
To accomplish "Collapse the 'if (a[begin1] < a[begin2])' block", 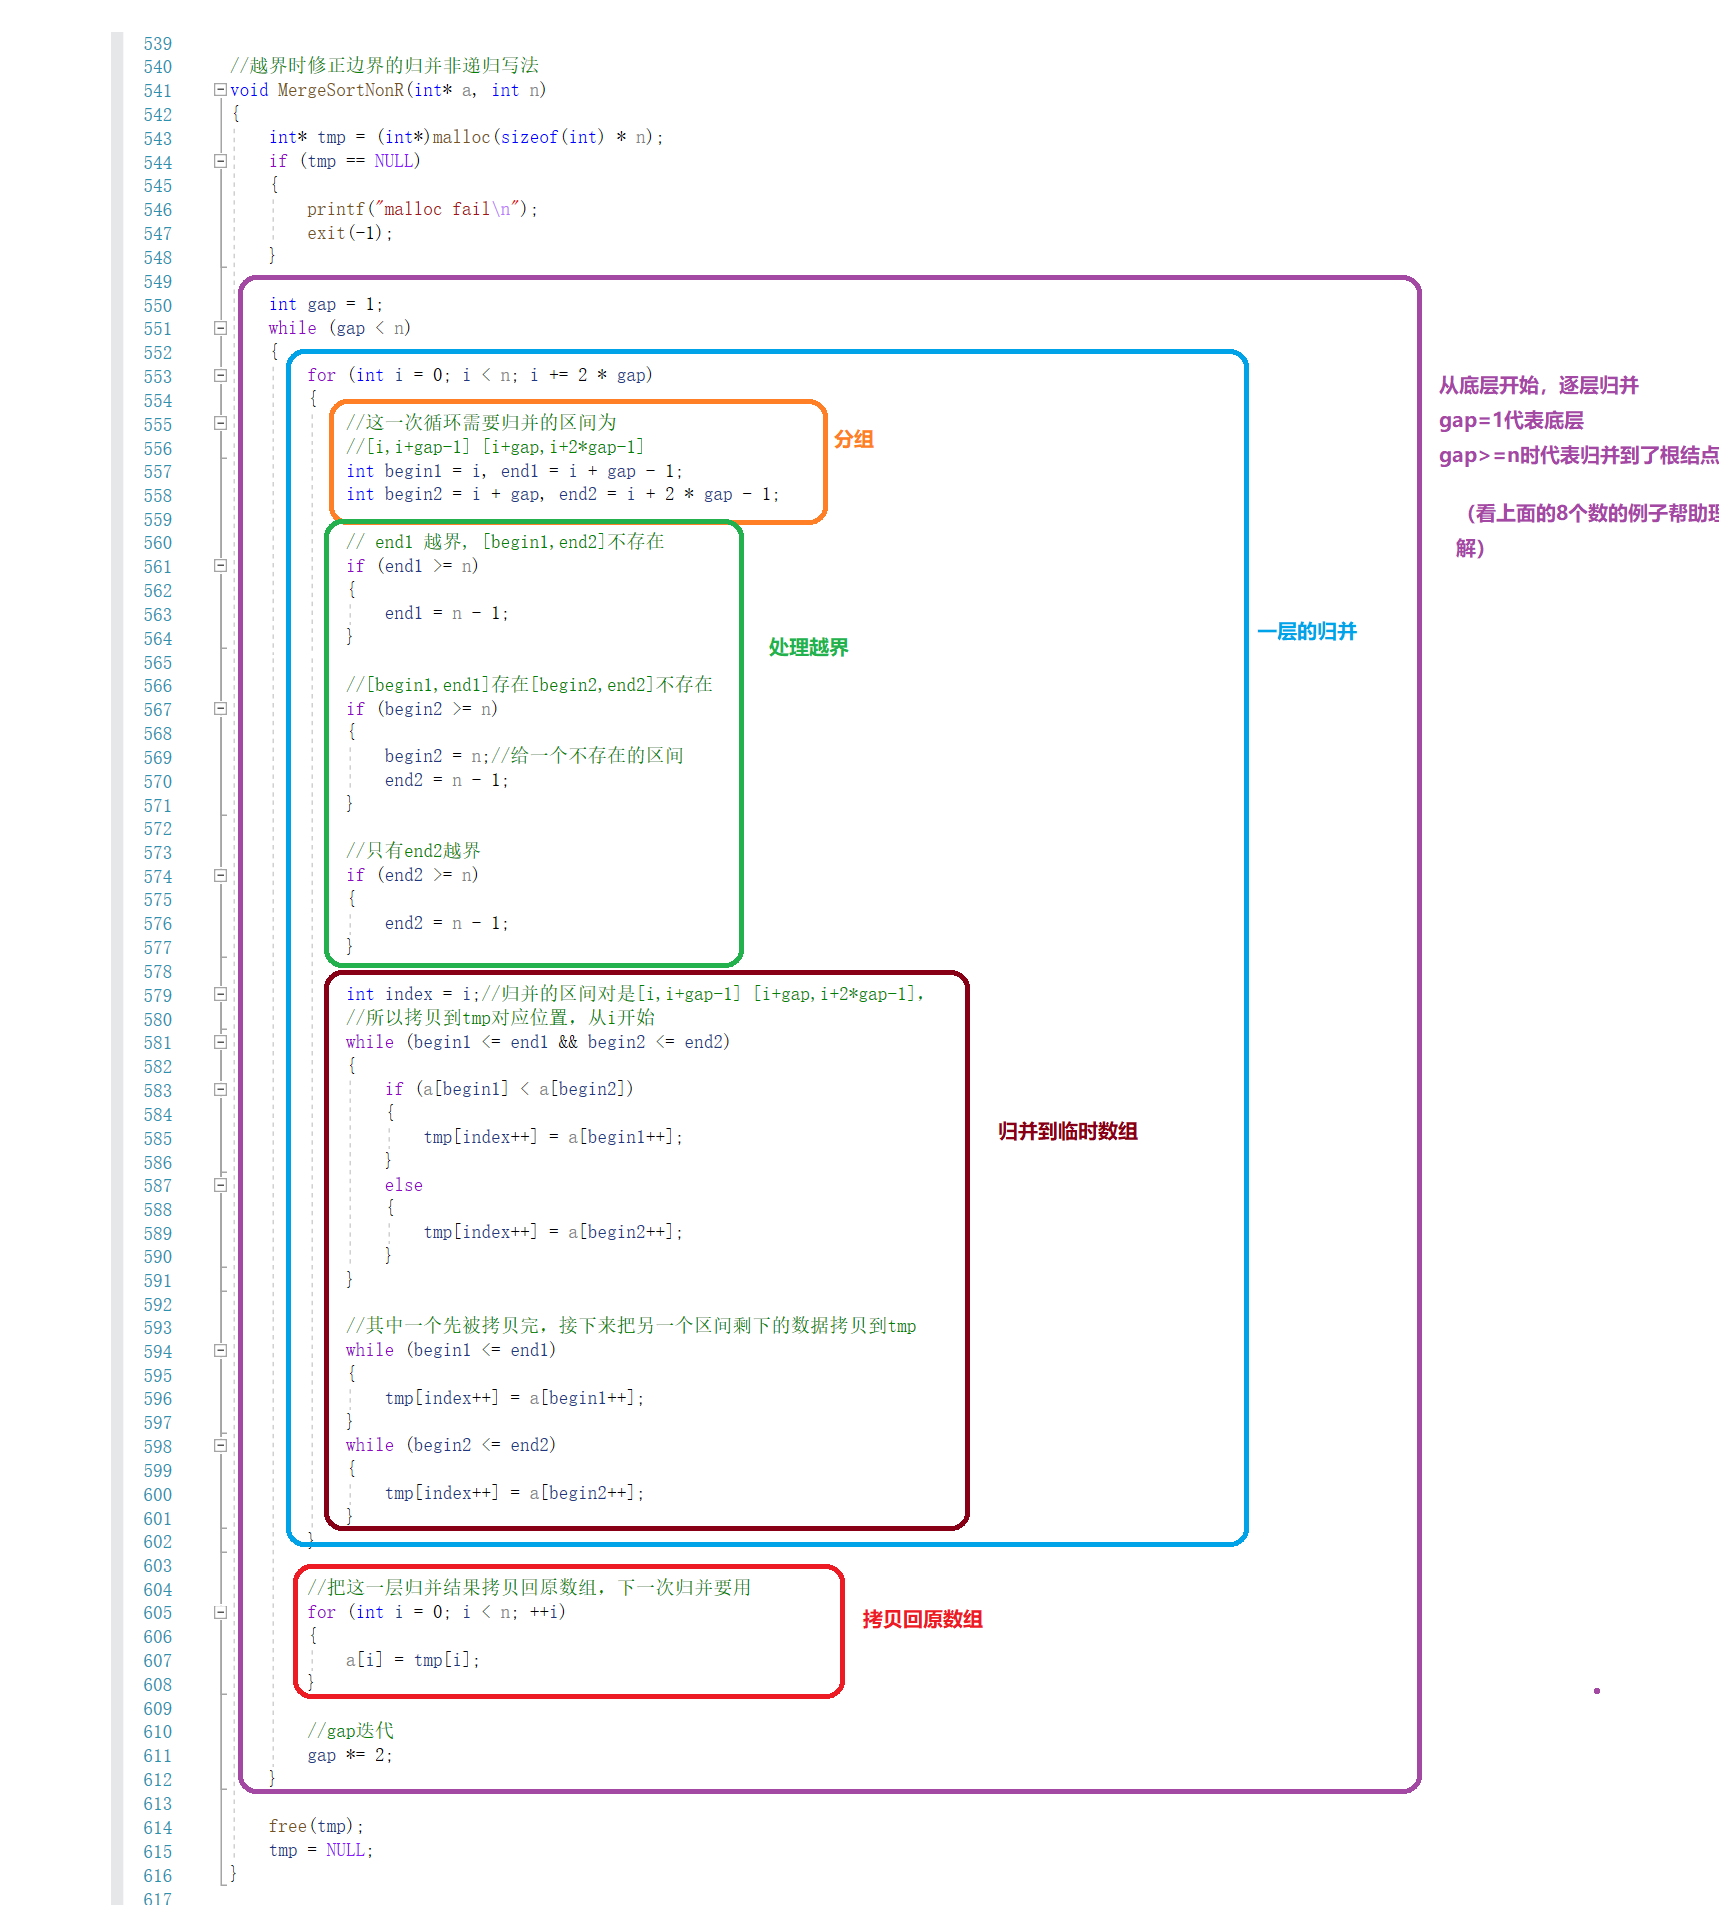I will tap(220, 1090).
